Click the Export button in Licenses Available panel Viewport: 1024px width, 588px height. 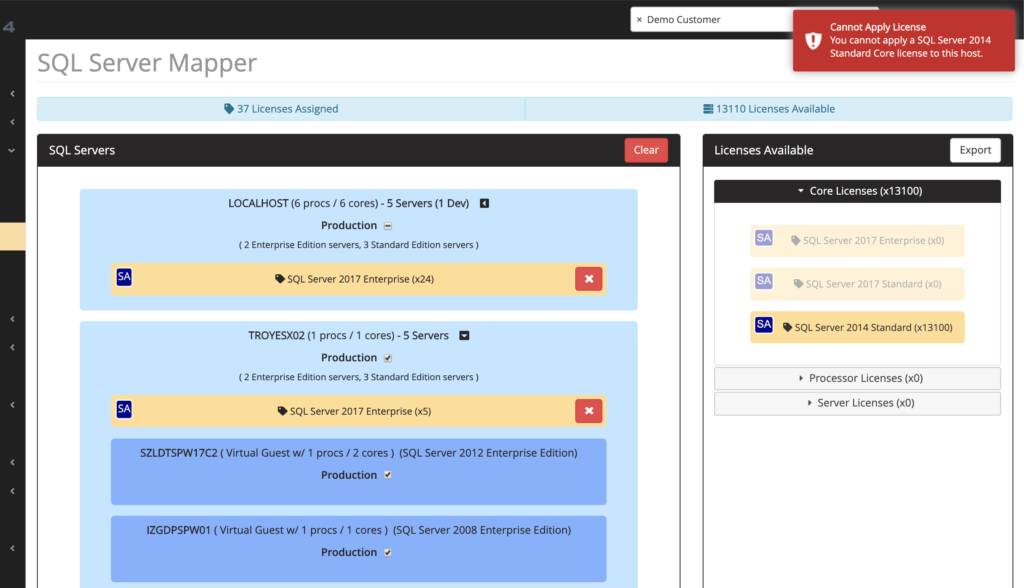click(975, 149)
